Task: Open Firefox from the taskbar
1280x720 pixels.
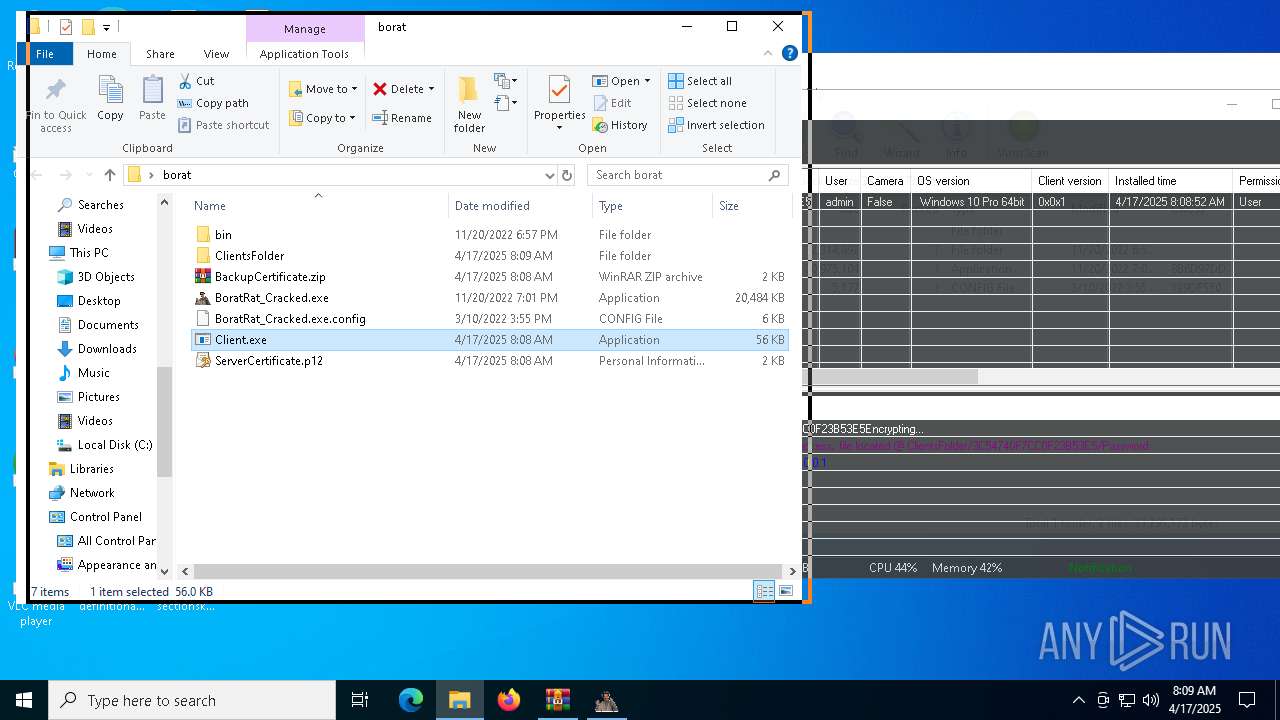Action: [509, 700]
